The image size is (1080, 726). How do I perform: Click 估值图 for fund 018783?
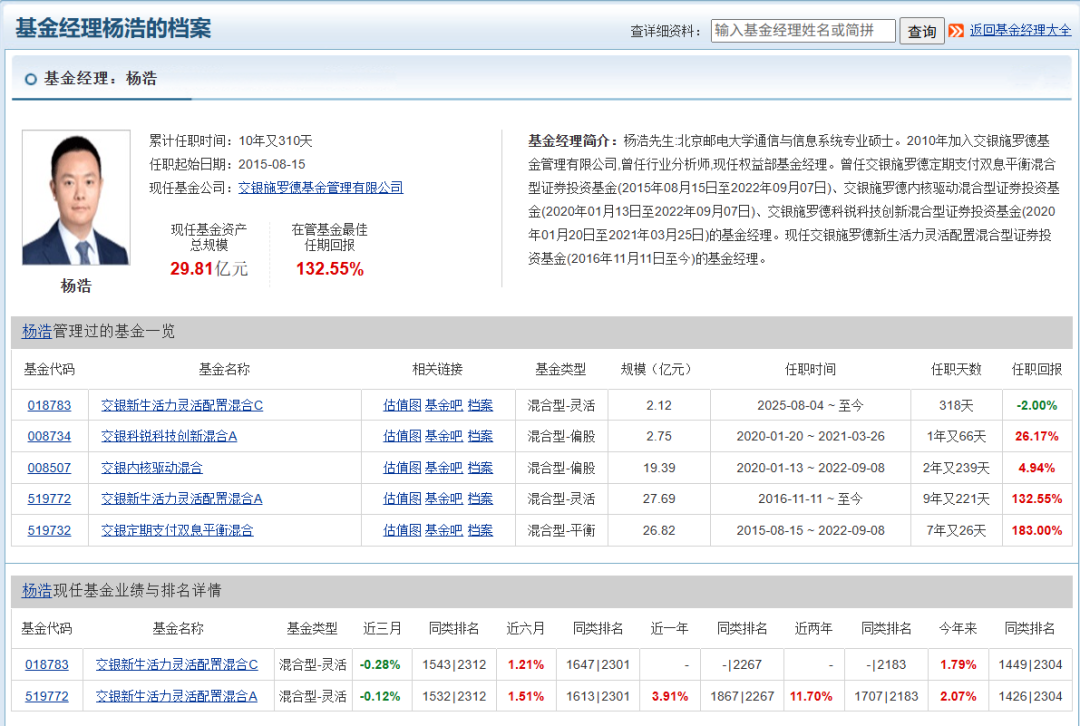402,405
